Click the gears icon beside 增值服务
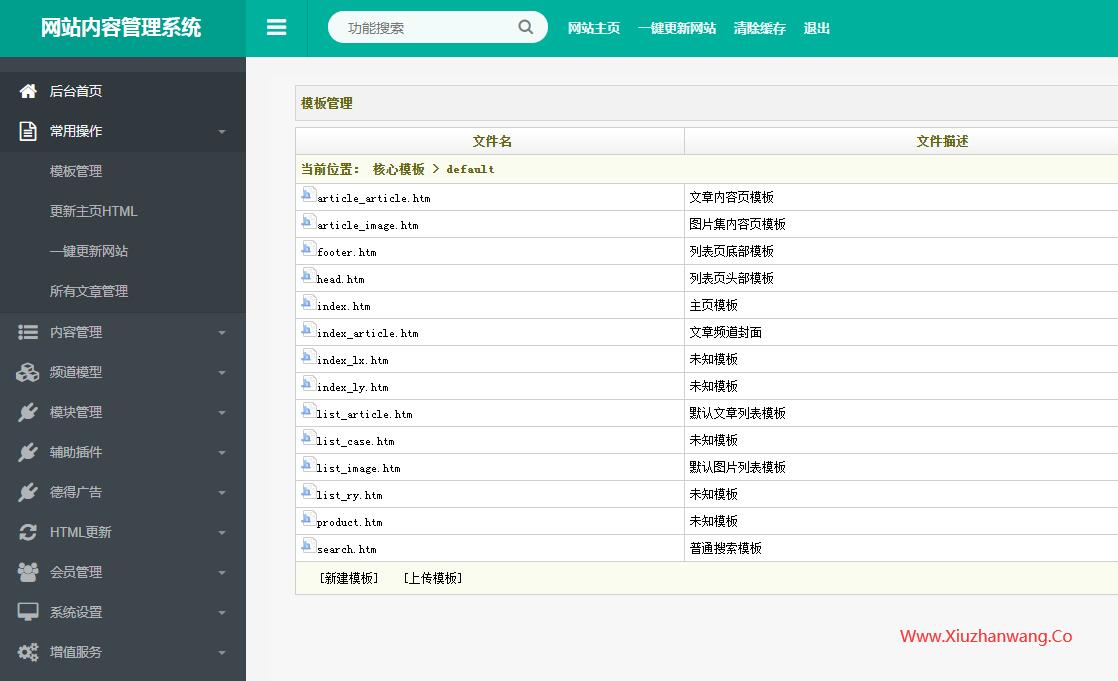1118x681 pixels. [27, 651]
